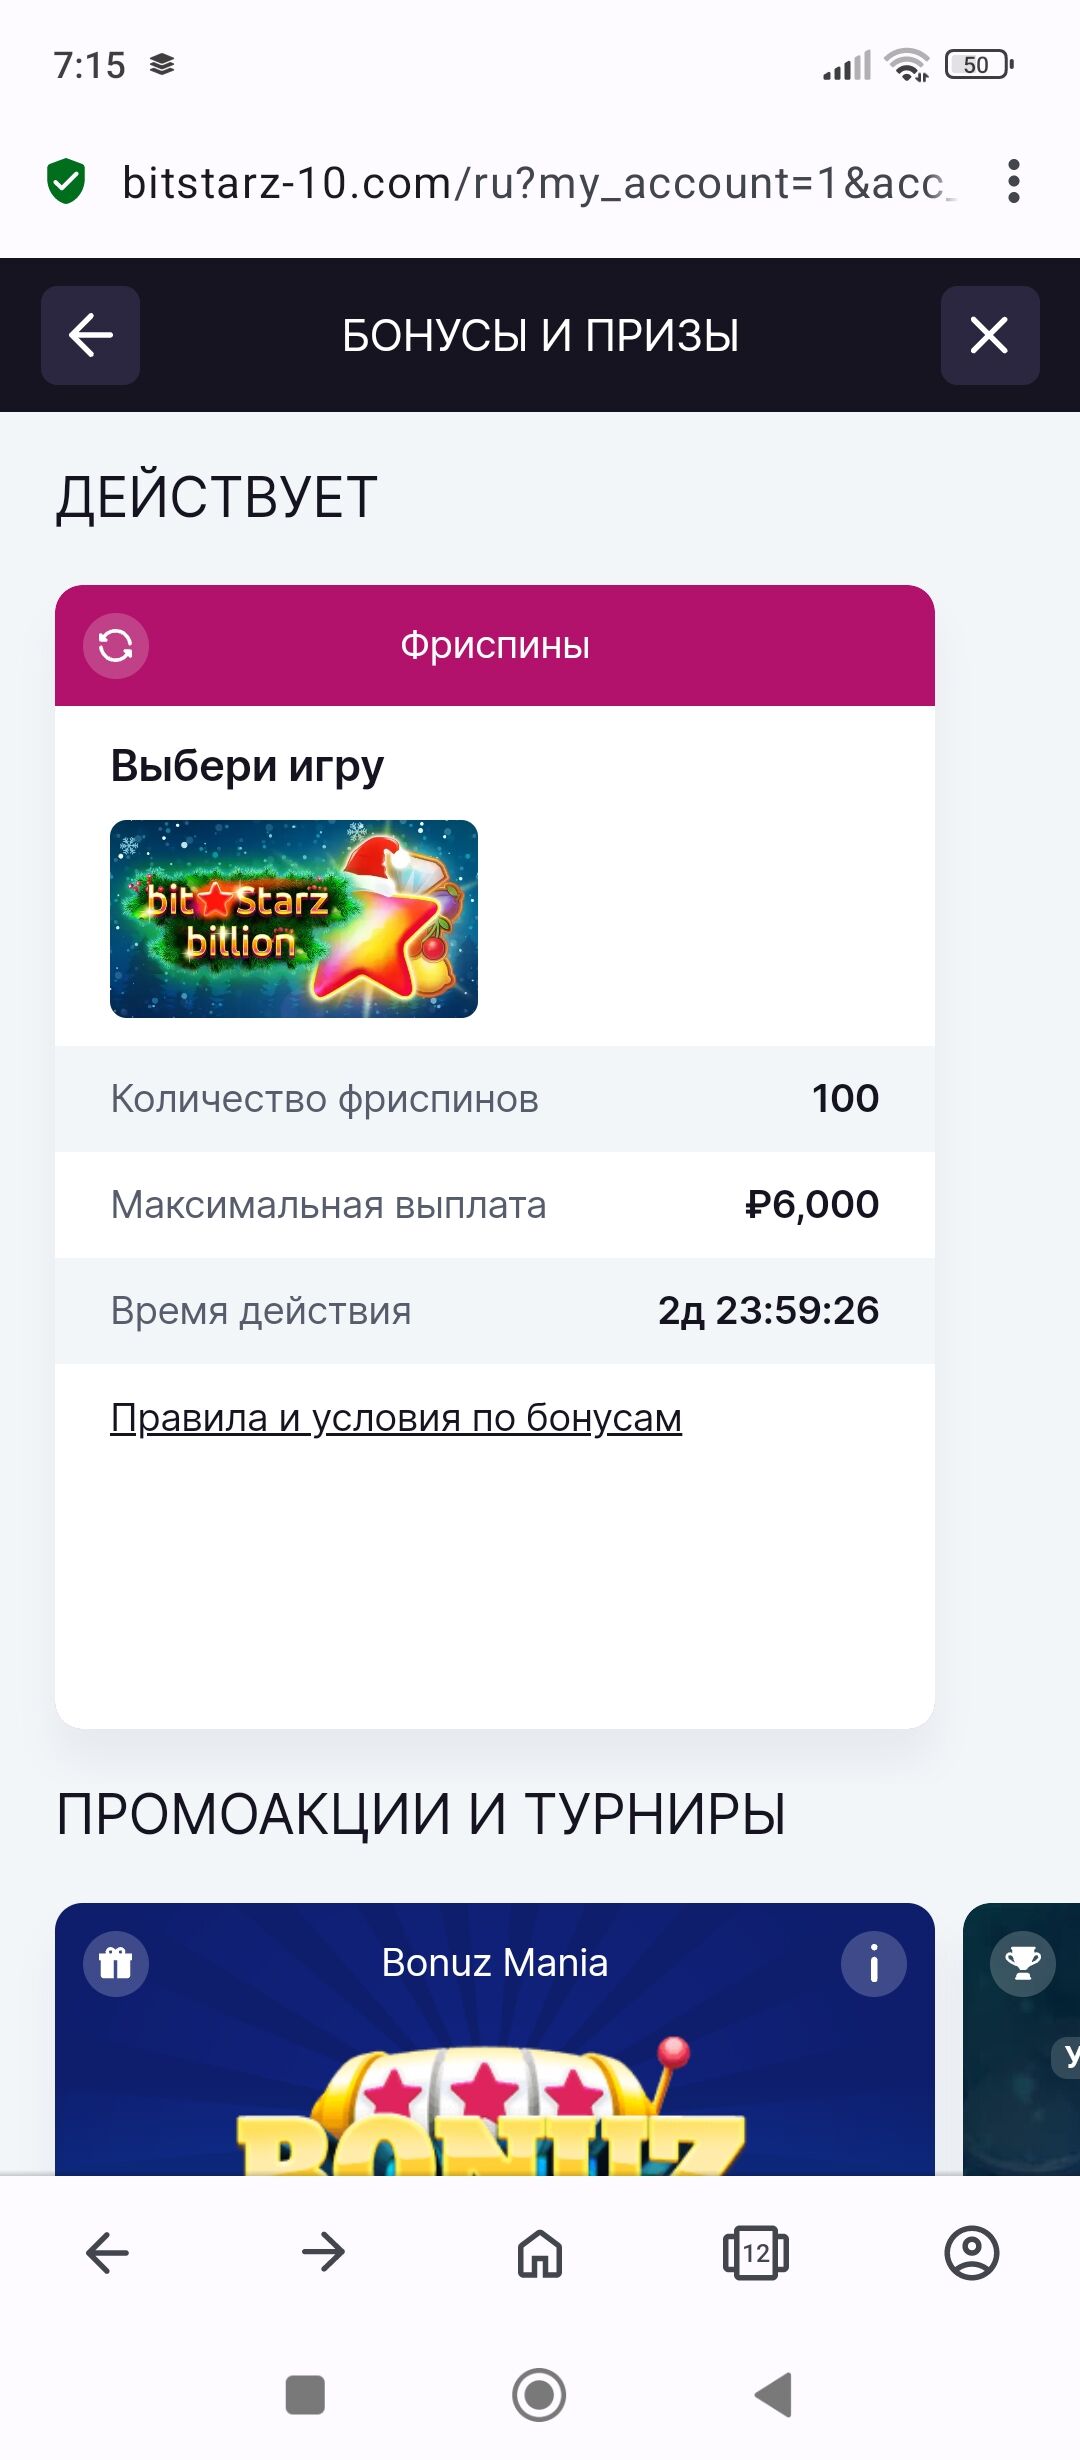Open the info icon on Bonuz Mania
1080x2460 pixels.
874,1963
